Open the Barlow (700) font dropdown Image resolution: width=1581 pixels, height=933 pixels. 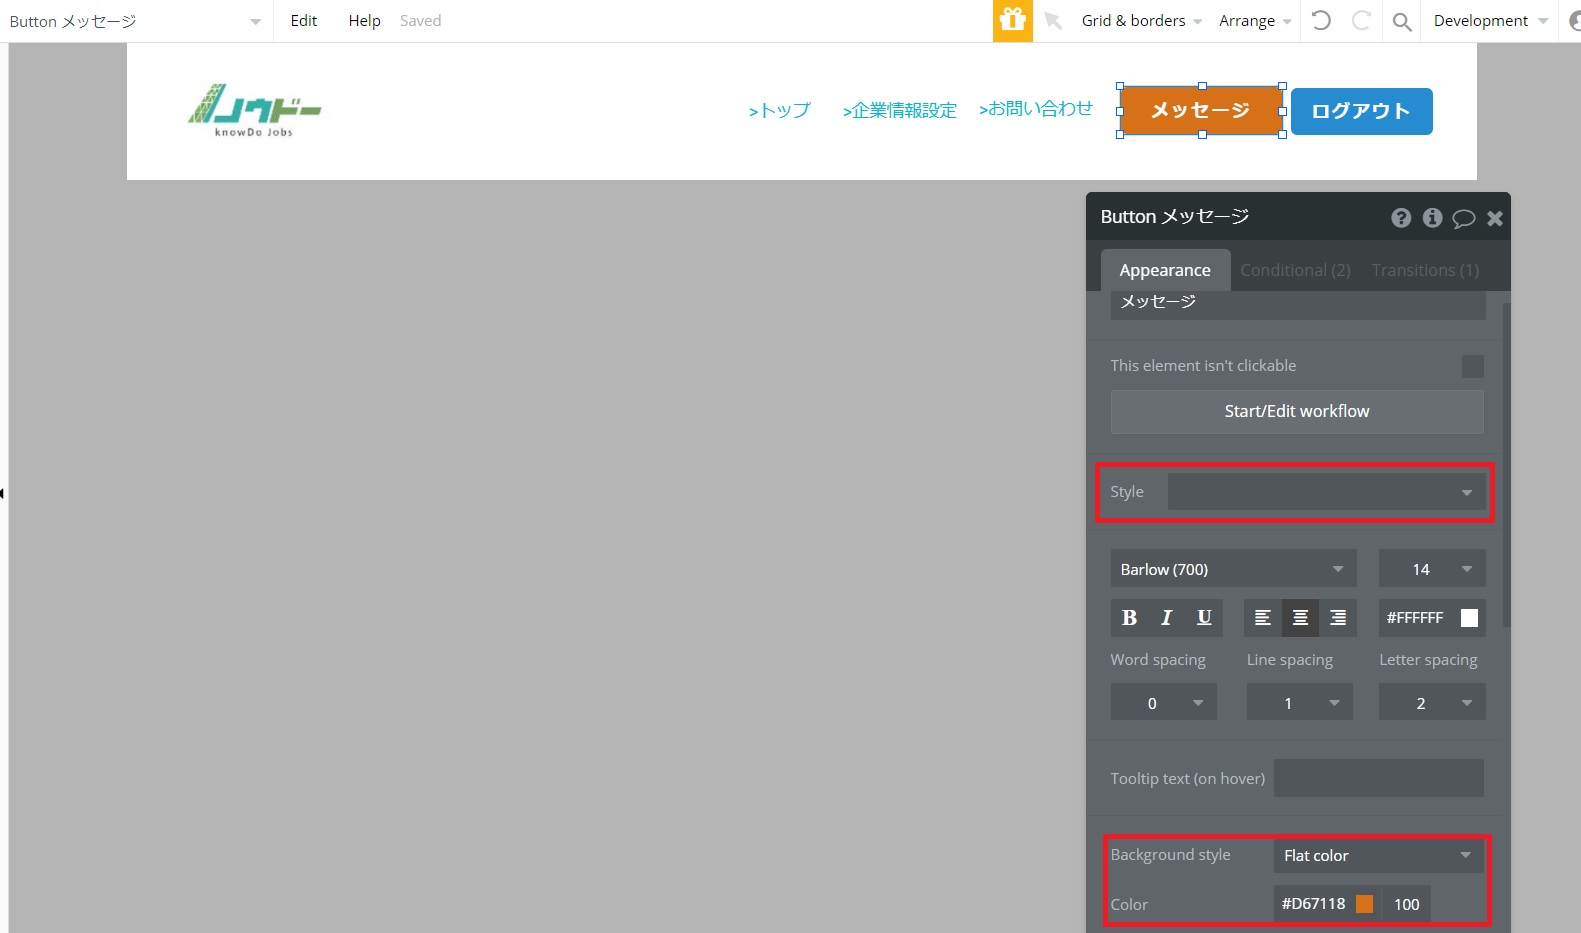[1233, 569]
